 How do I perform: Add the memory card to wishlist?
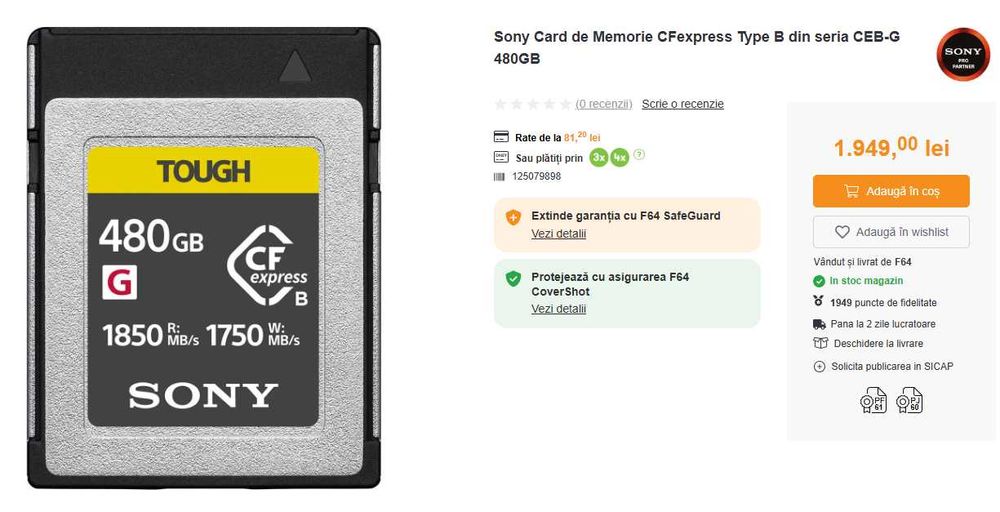pyautogui.click(x=890, y=232)
